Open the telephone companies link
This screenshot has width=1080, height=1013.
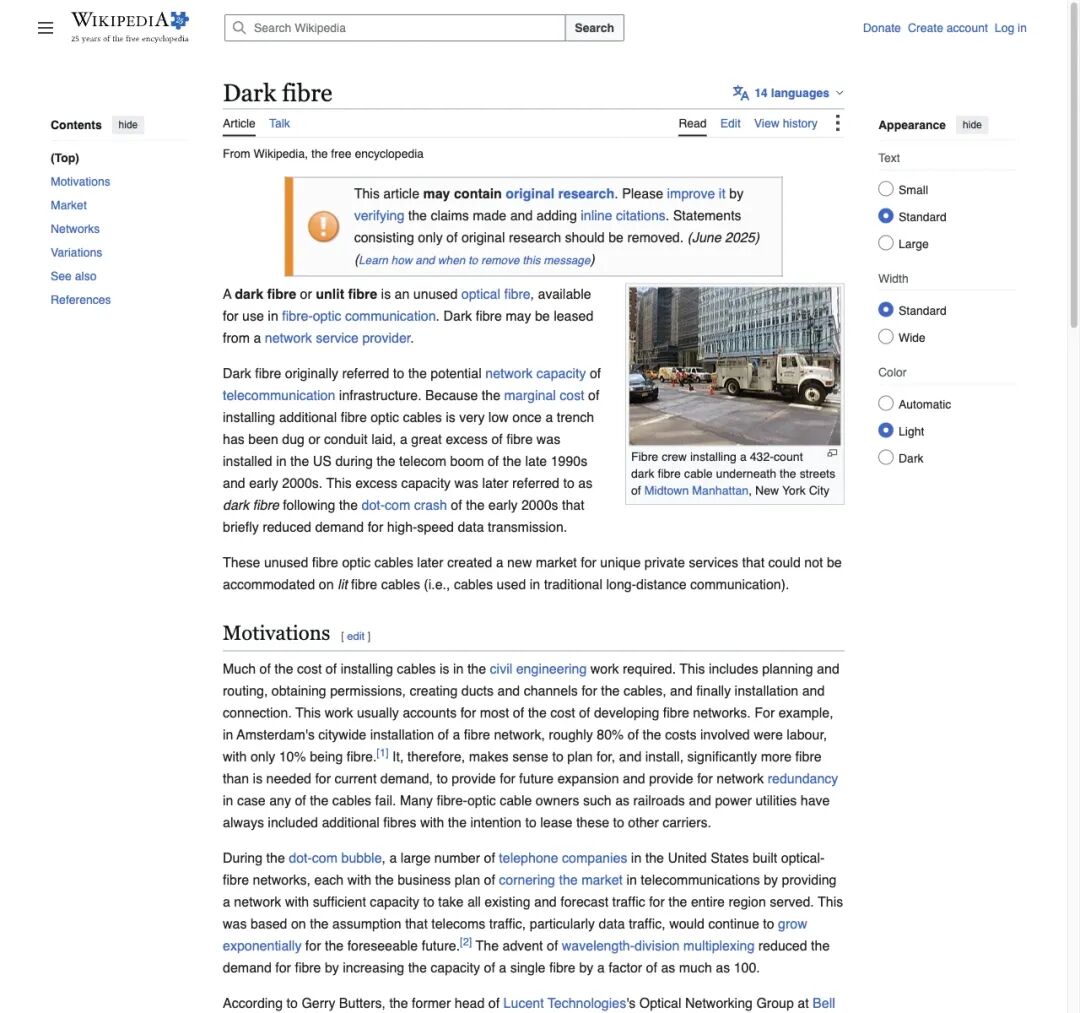[562, 858]
